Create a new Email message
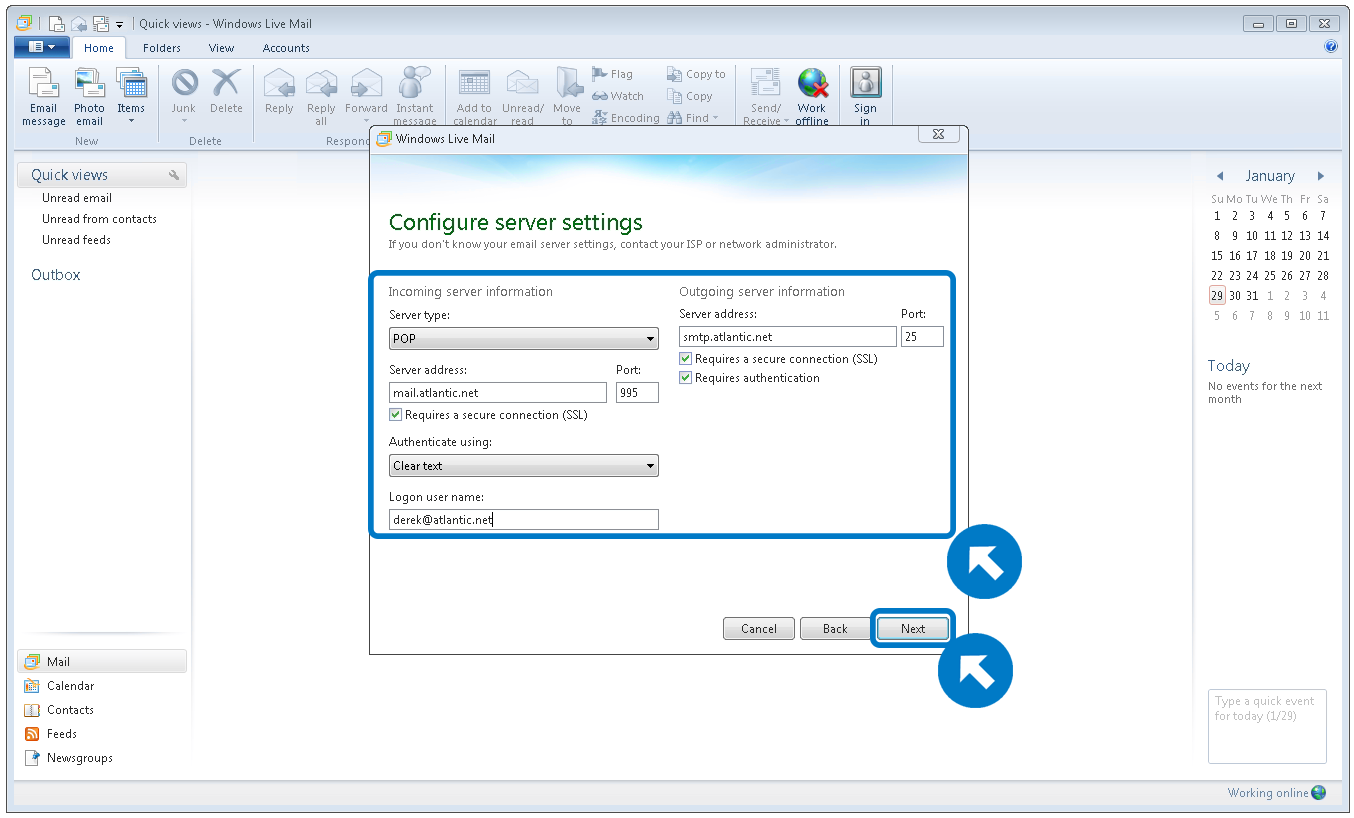The width and height of the screenshot is (1354, 818). point(43,97)
